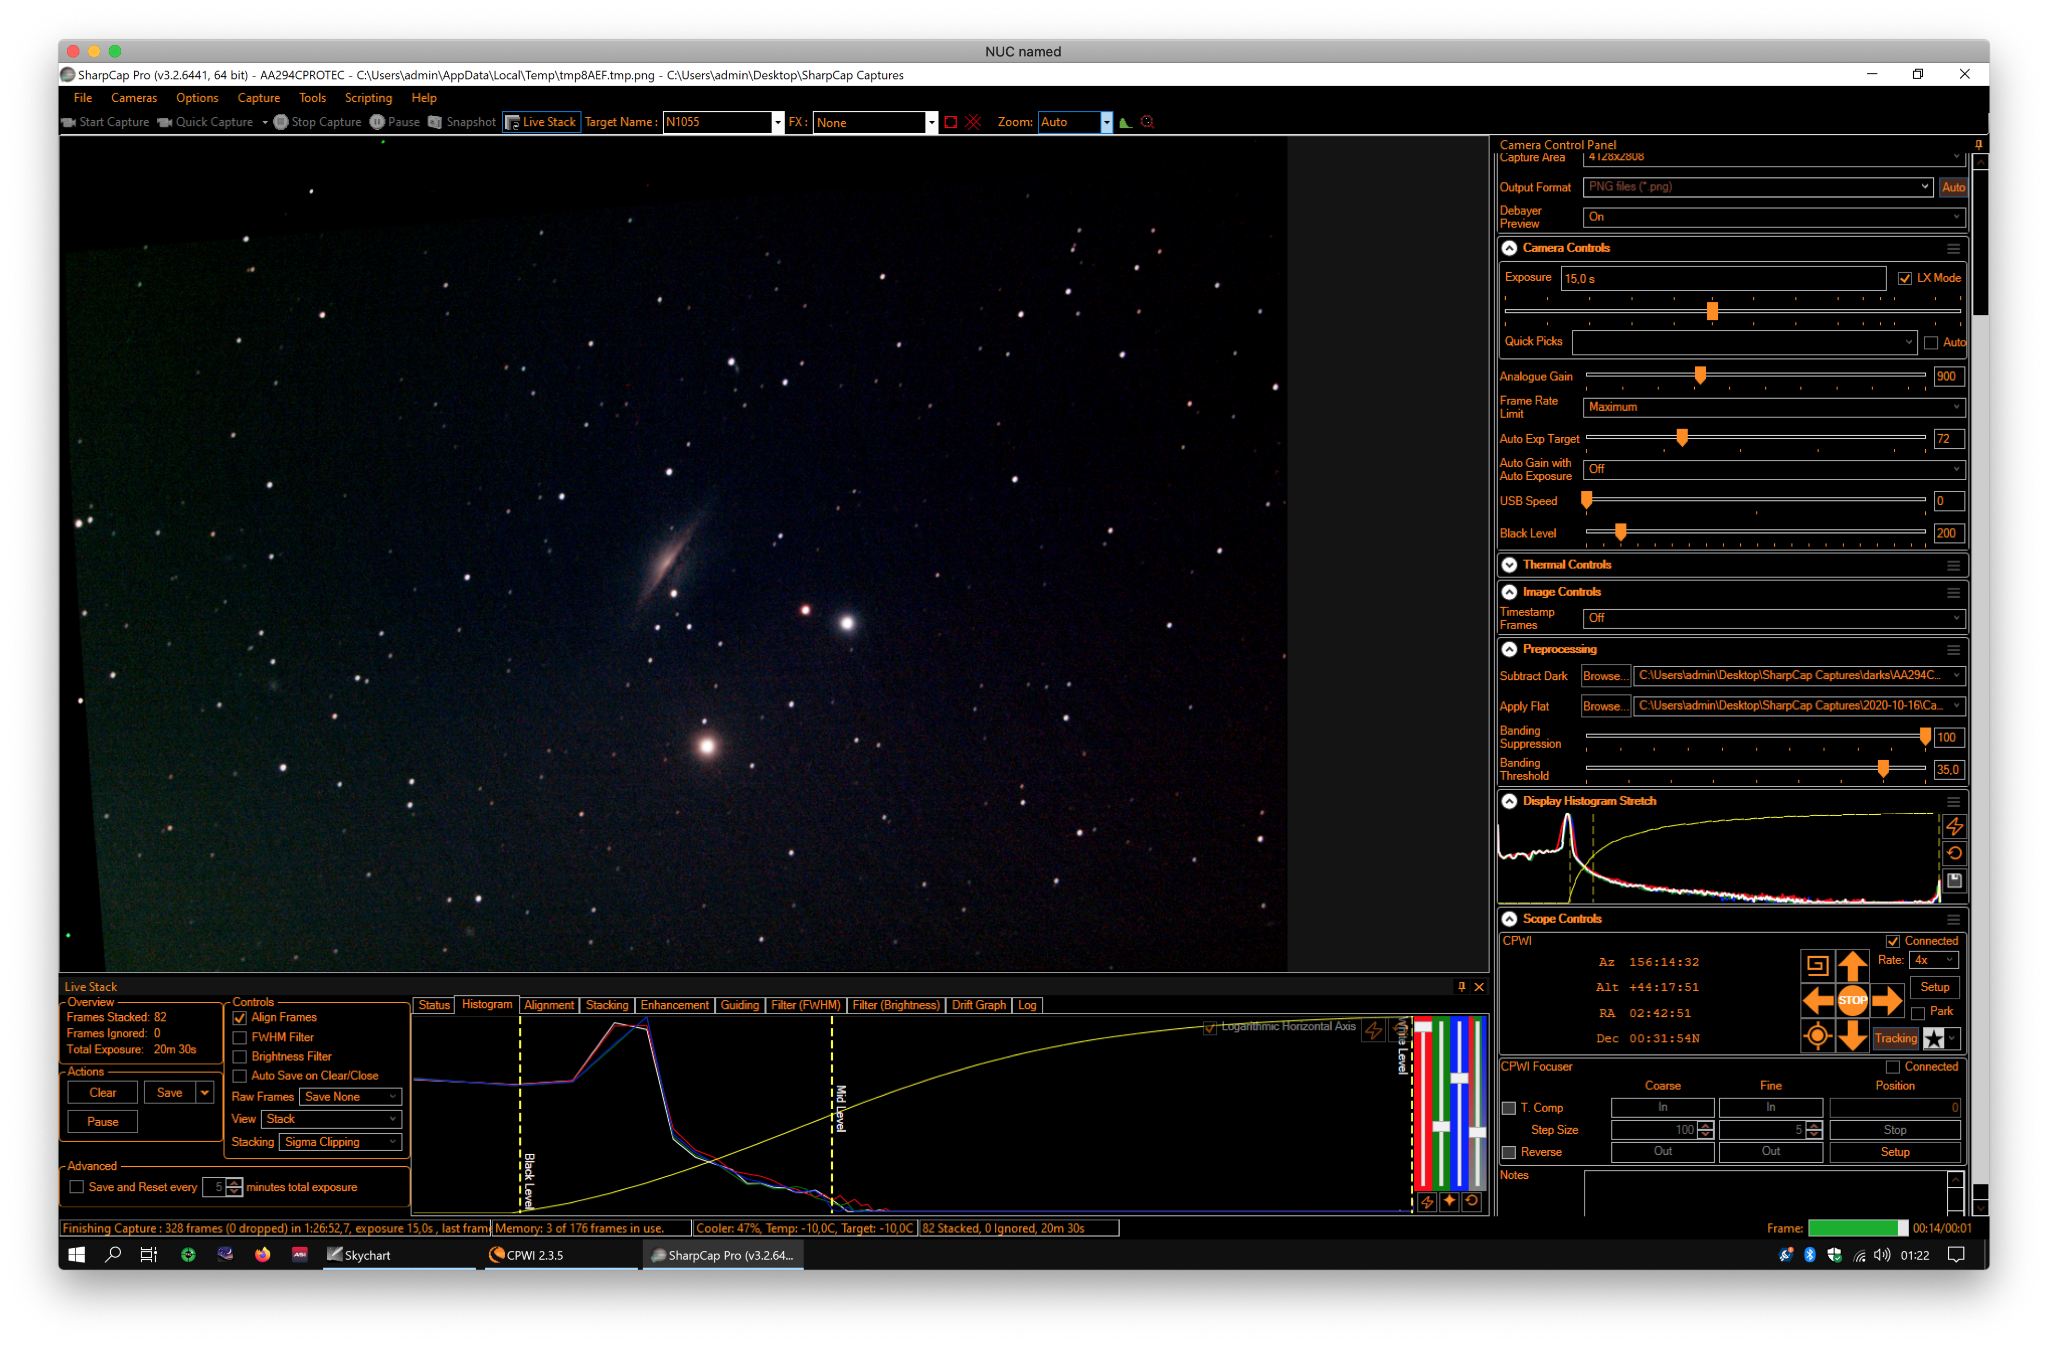Toggle the Align Frames checkbox

(240, 1018)
